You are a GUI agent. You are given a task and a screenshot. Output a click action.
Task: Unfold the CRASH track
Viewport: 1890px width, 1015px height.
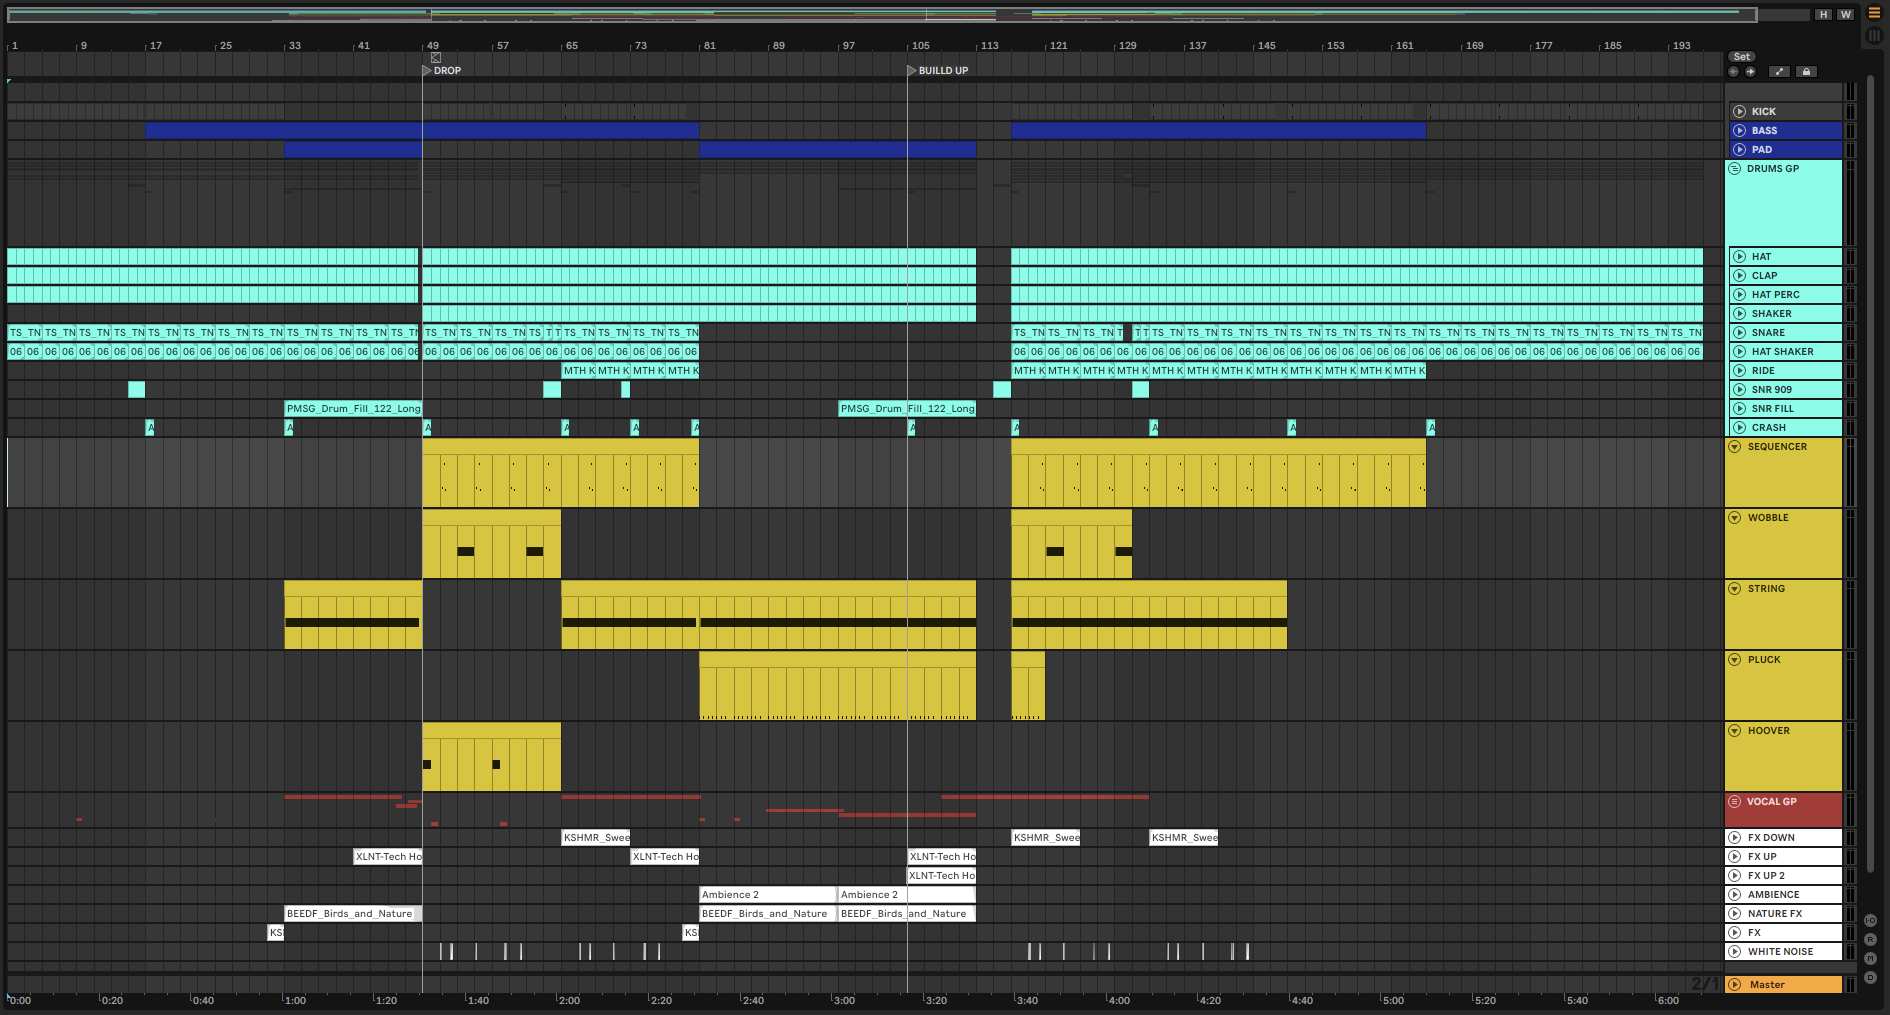click(1739, 428)
